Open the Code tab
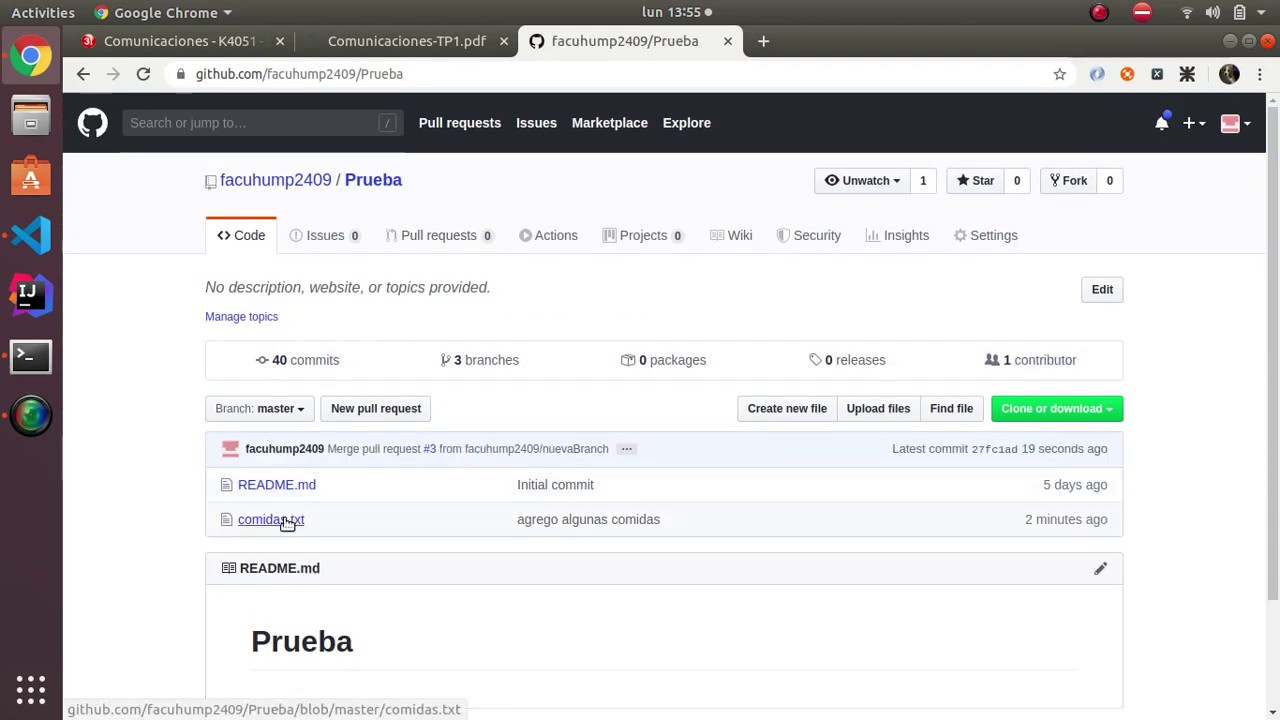This screenshot has width=1280, height=720. 241,236
